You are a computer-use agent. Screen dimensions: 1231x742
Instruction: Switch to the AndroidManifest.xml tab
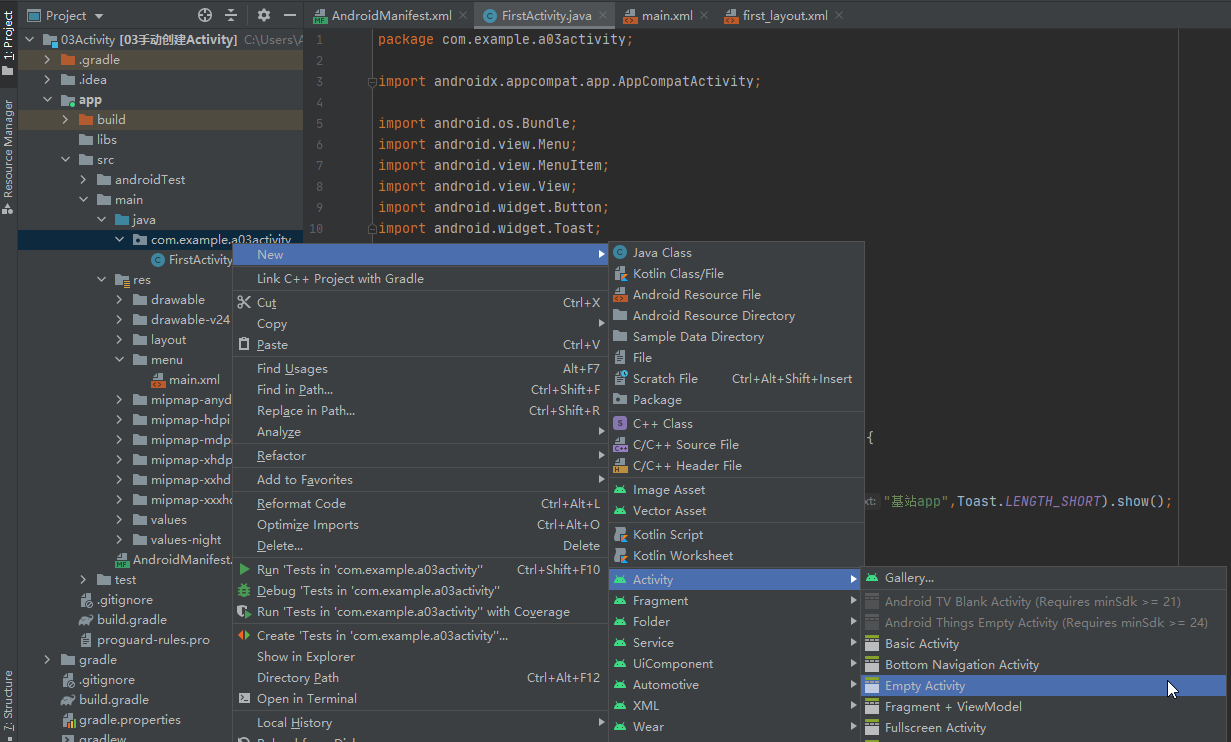click(x=392, y=16)
